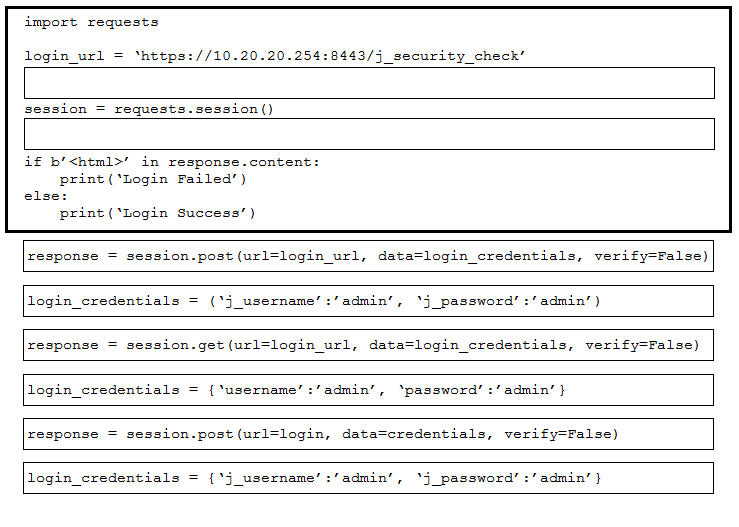Click the login_url variable name in code

[x=64, y=56]
